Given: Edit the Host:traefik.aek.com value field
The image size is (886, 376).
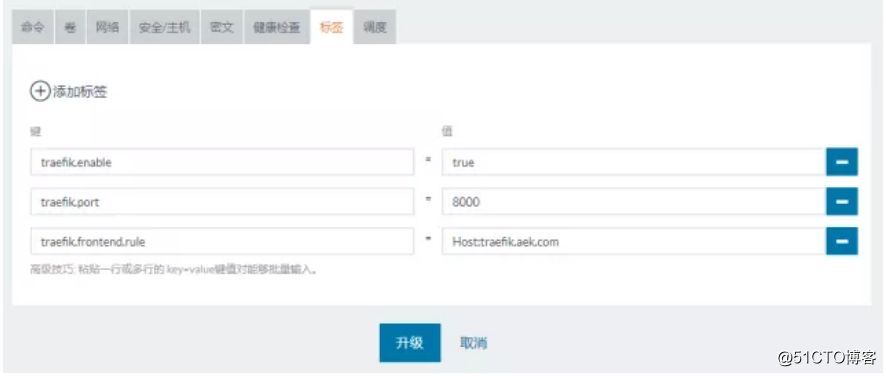Looking at the screenshot, I should click(634, 241).
